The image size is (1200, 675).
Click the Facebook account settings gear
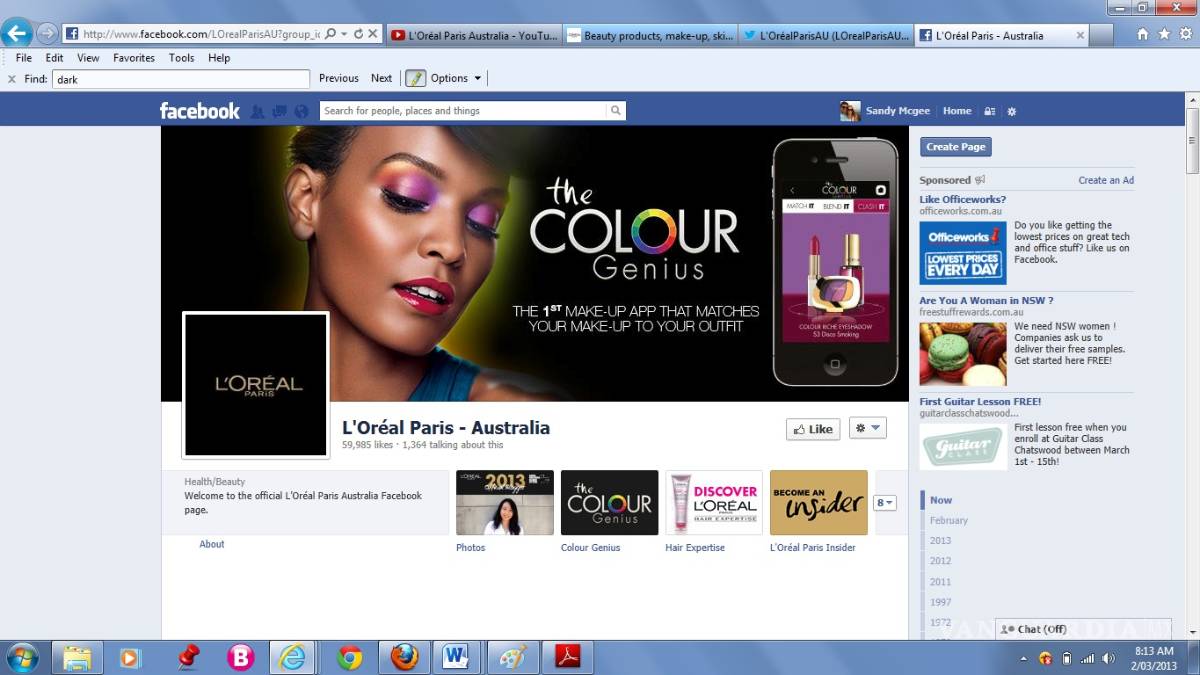tap(1011, 111)
